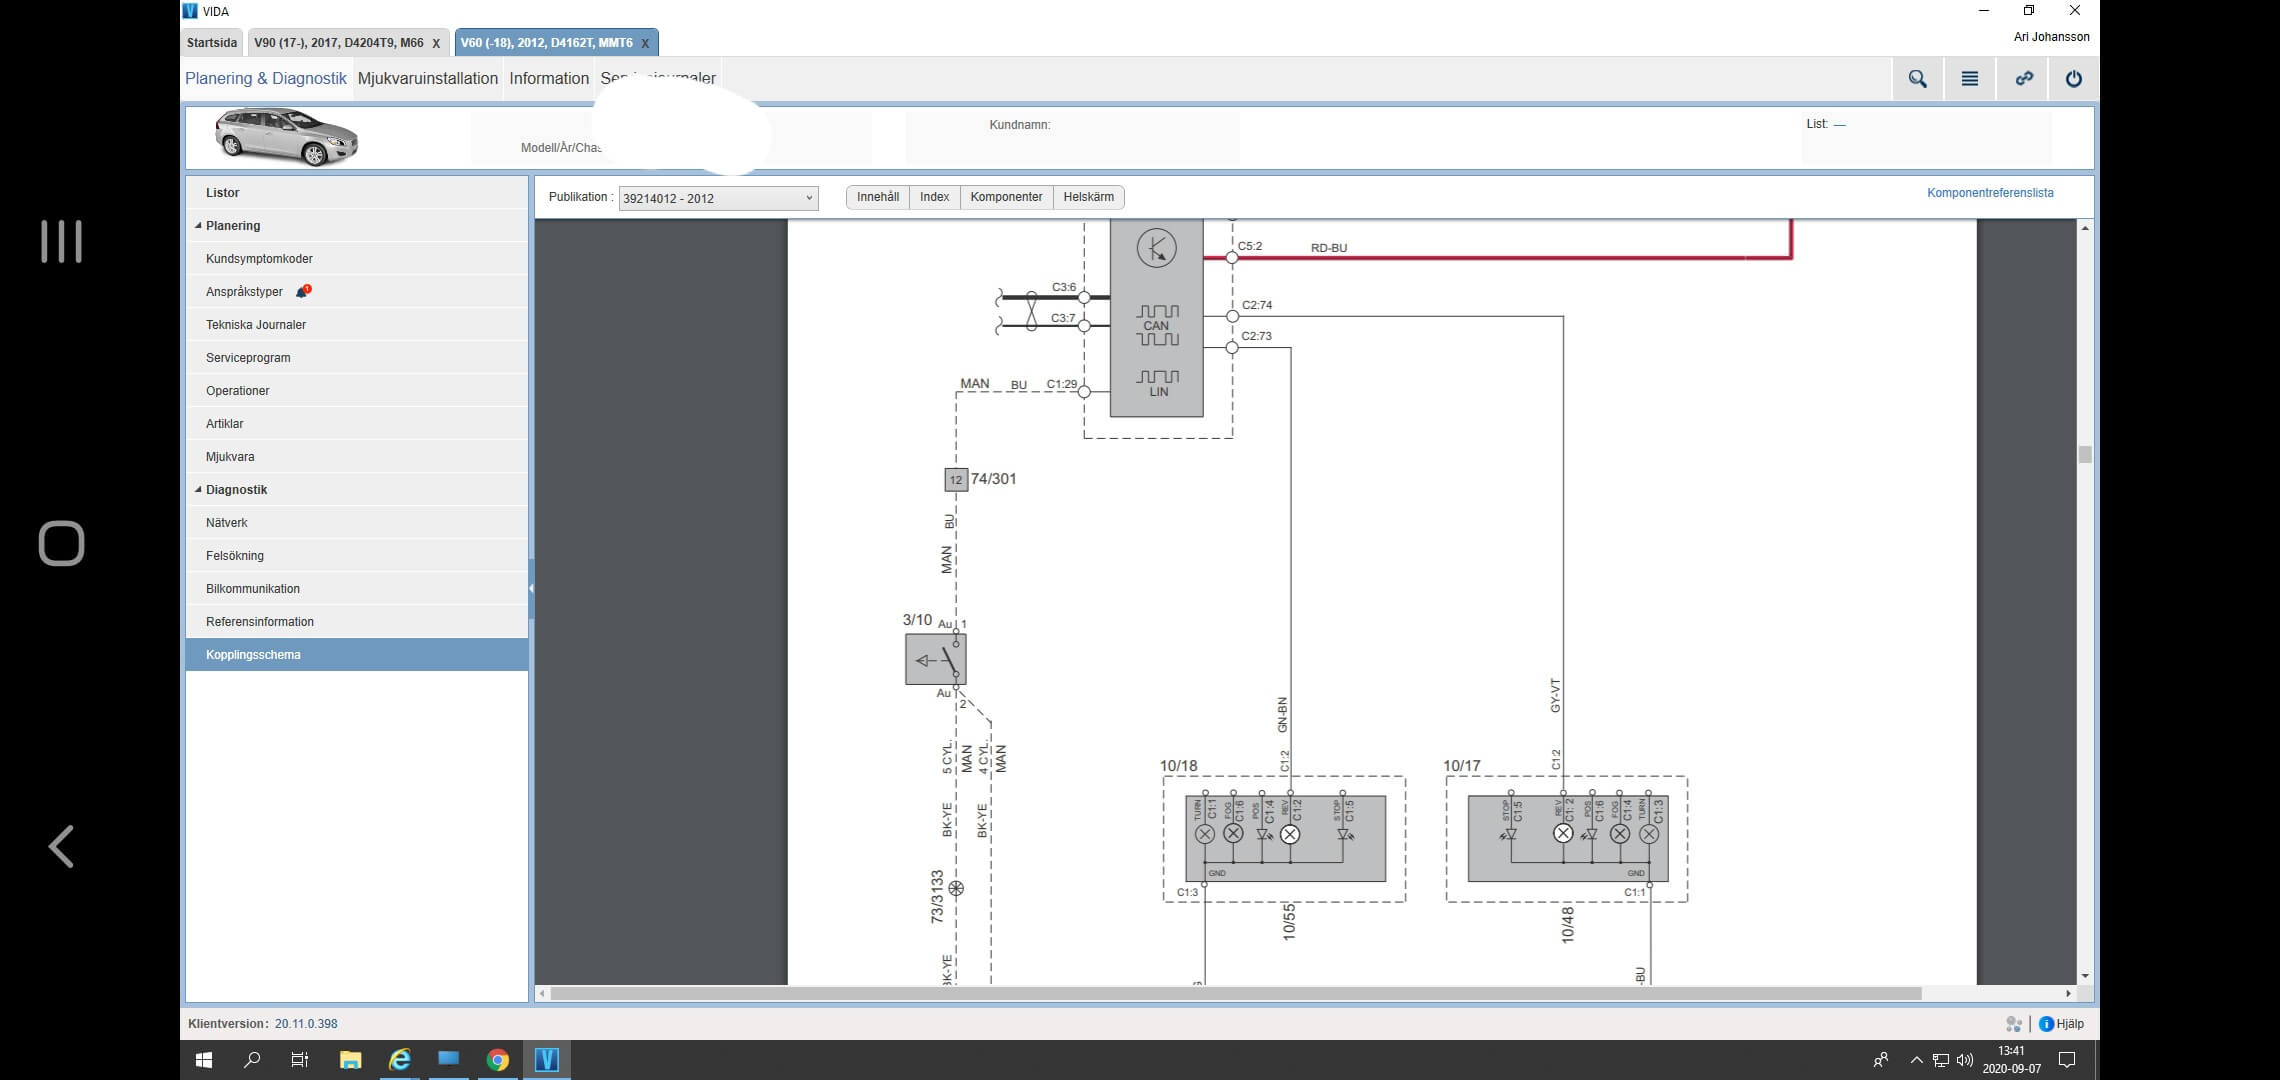Open the Hjälp link
The height and width of the screenshot is (1080, 2280).
2070,1024
